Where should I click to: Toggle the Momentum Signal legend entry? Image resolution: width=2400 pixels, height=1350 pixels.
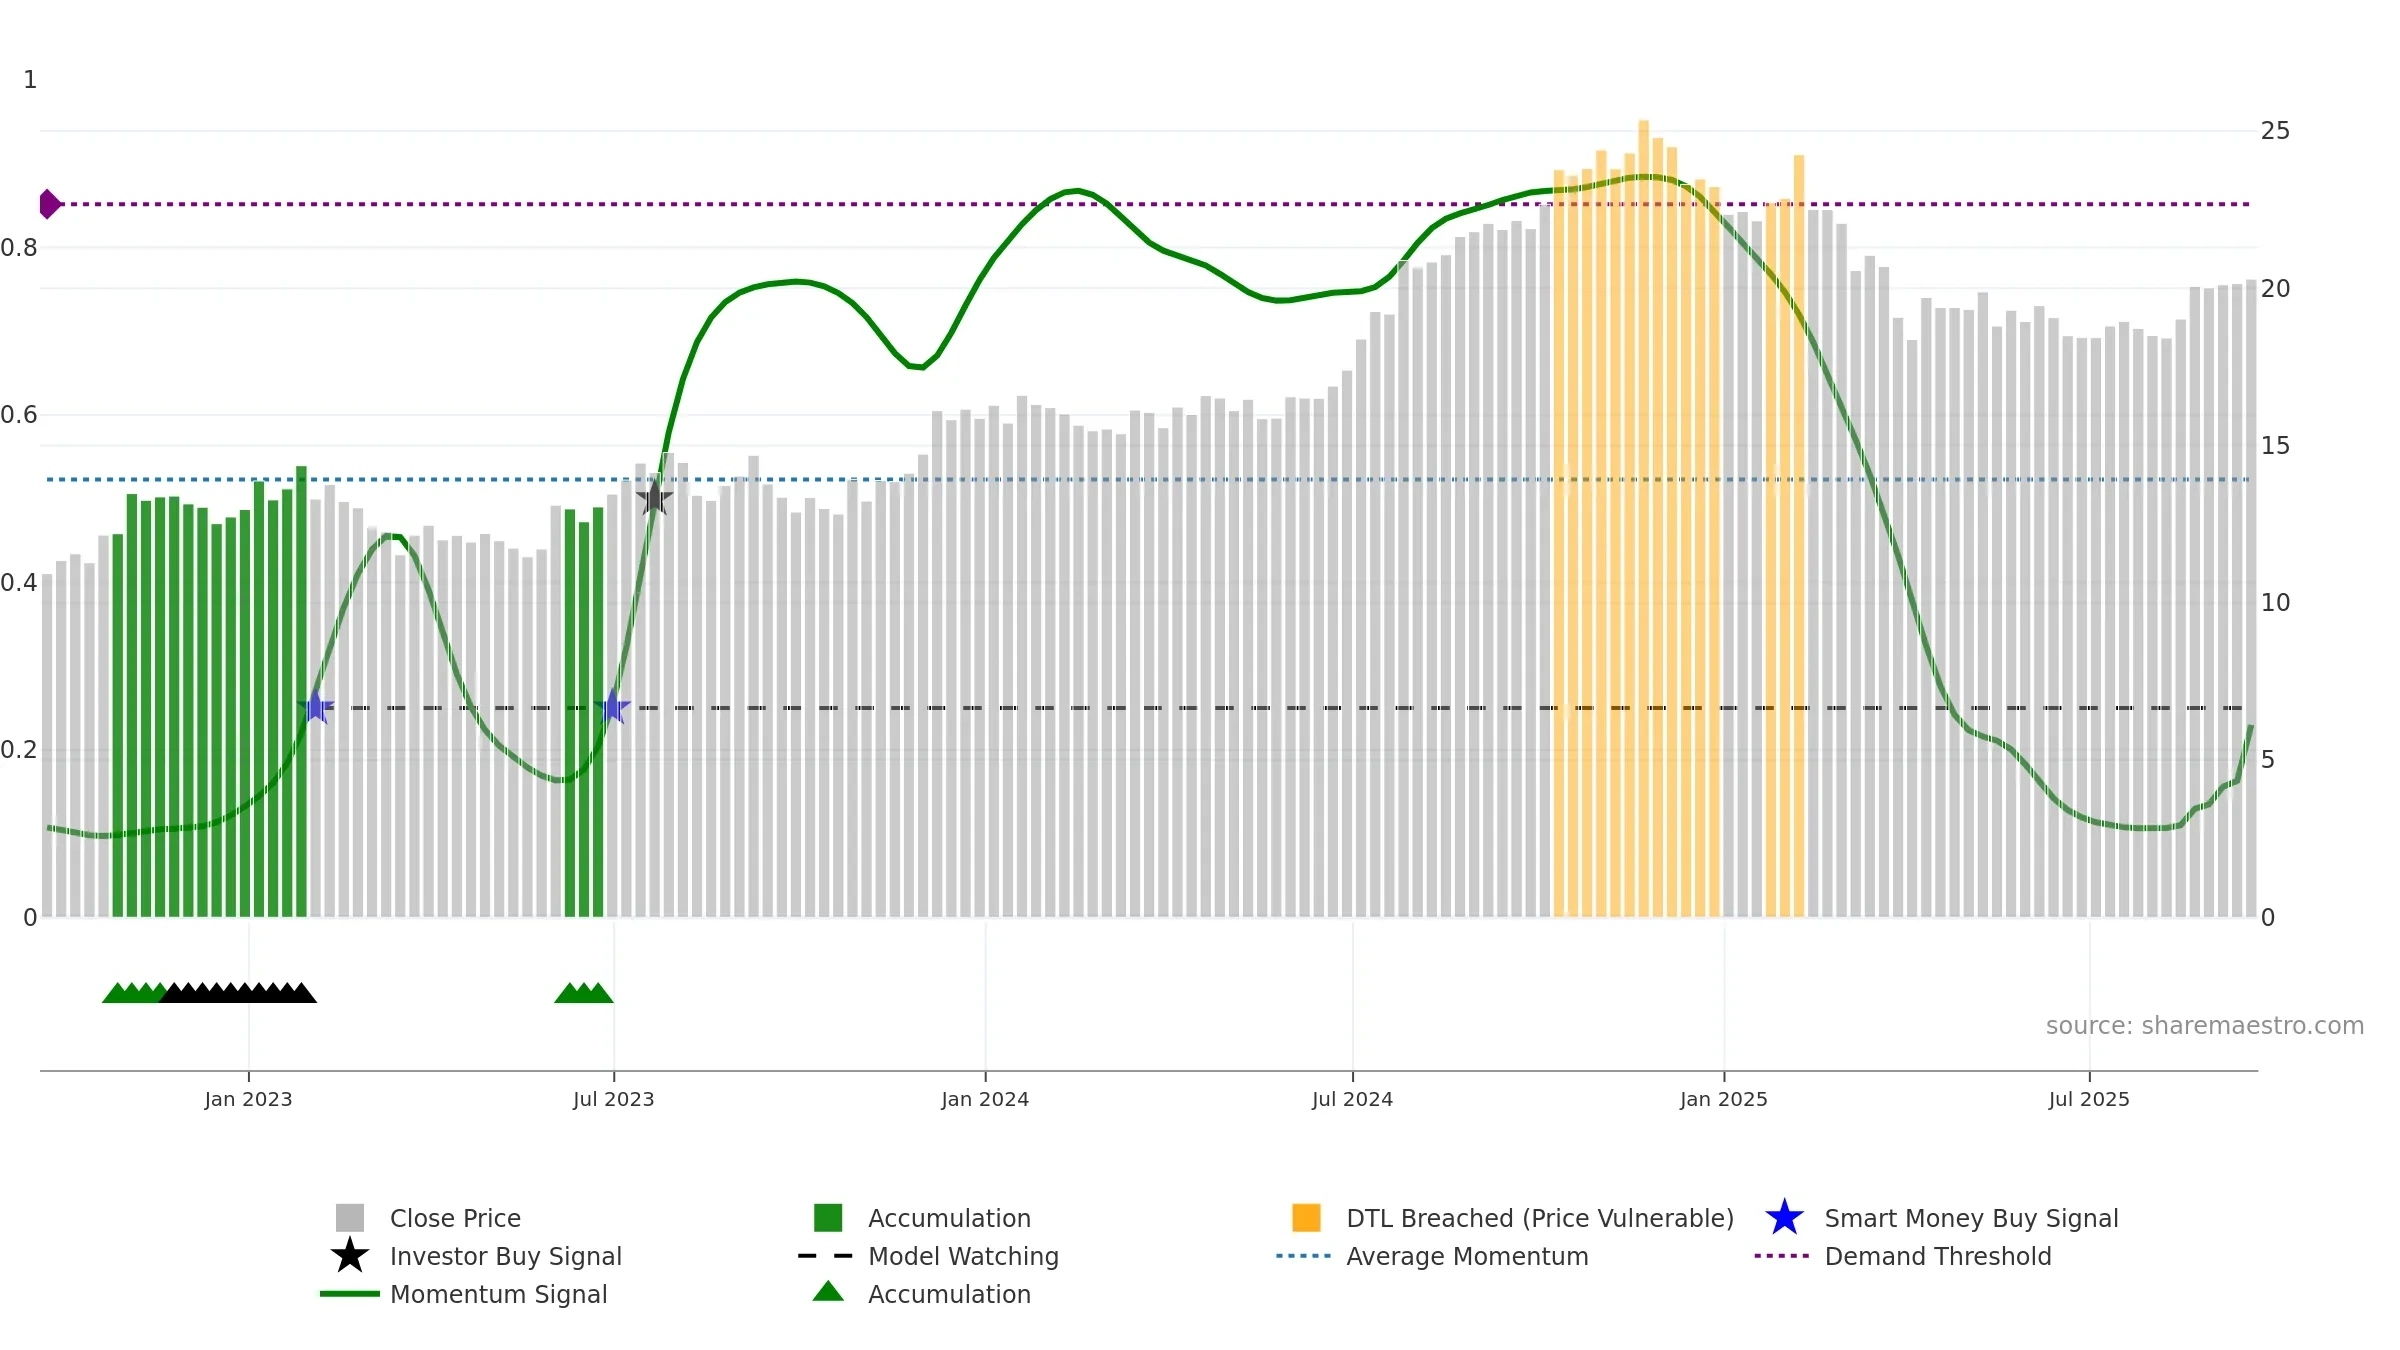(463, 1294)
